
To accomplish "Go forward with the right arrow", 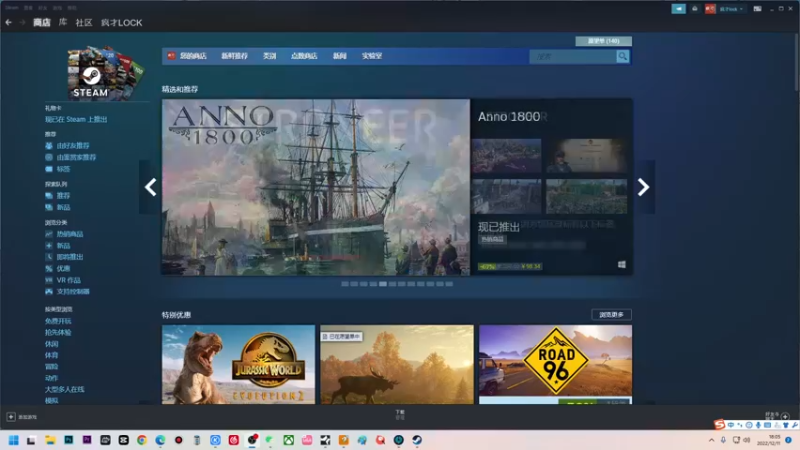I will 22,22.
